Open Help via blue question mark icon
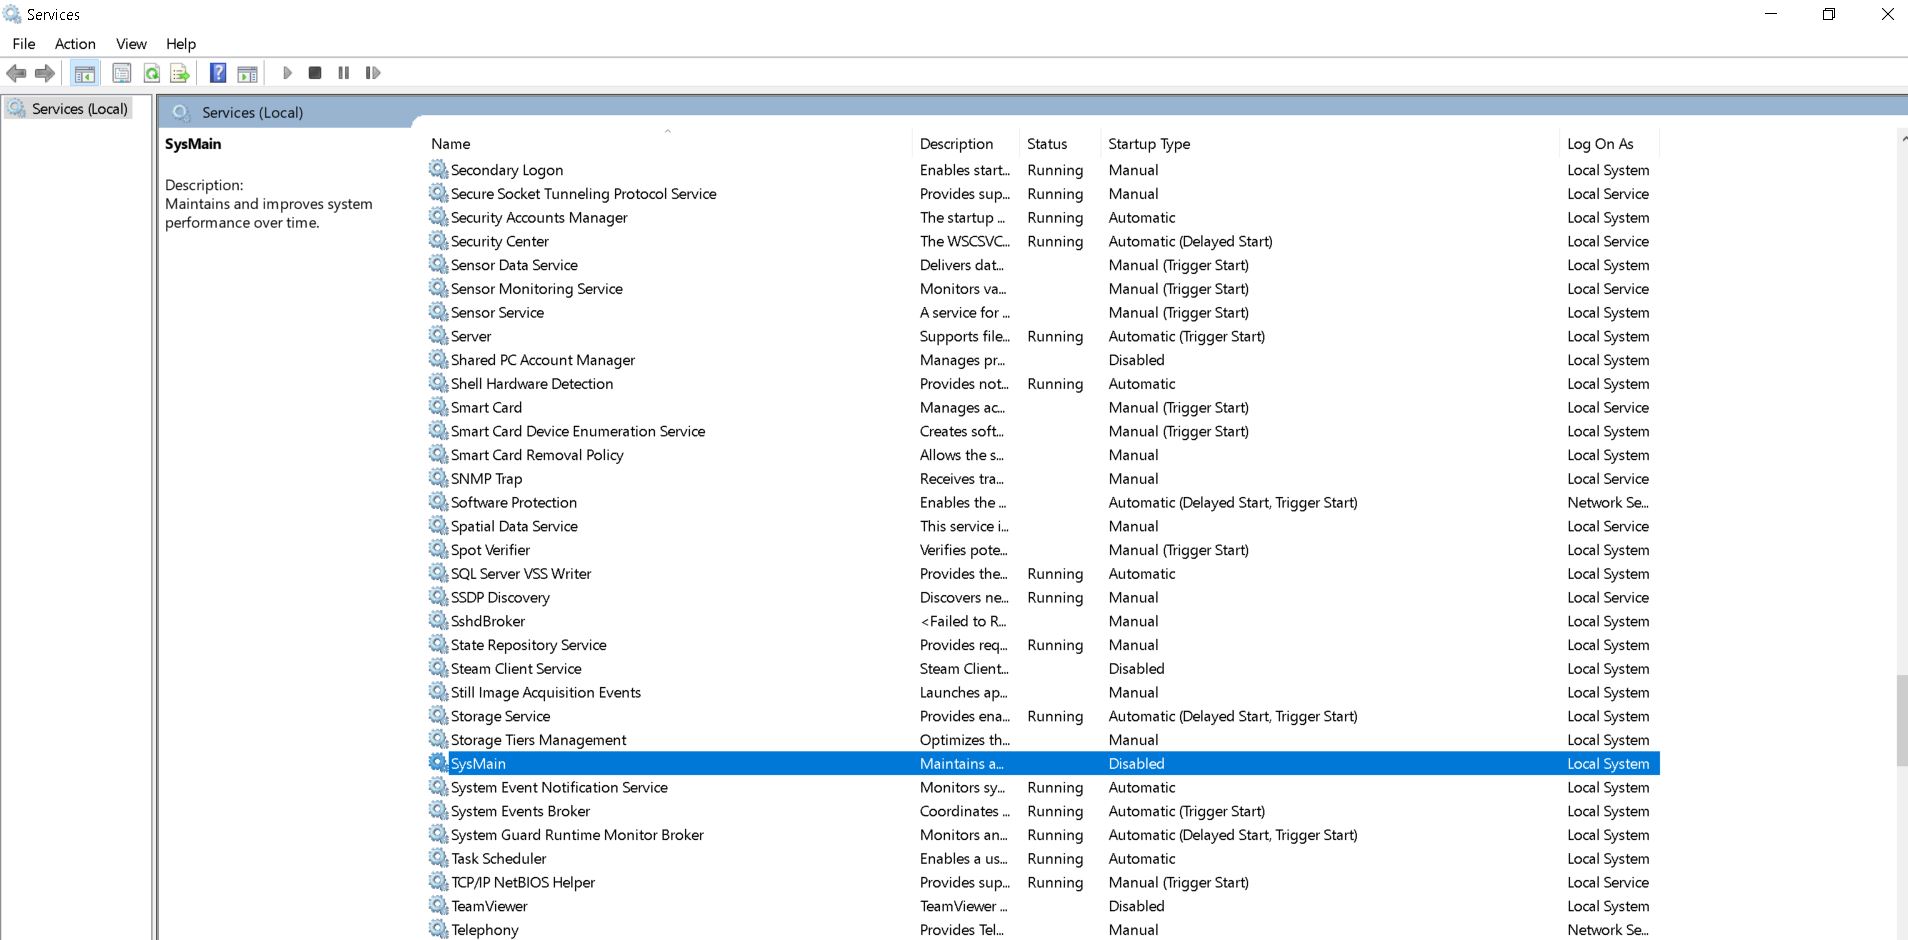 coord(218,73)
